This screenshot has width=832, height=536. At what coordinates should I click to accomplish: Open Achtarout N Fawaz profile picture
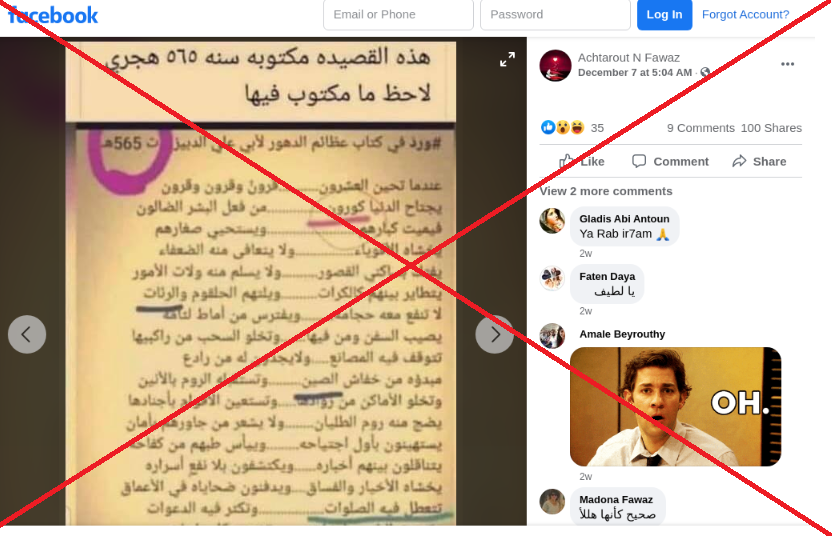pyautogui.click(x=555, y=65)
